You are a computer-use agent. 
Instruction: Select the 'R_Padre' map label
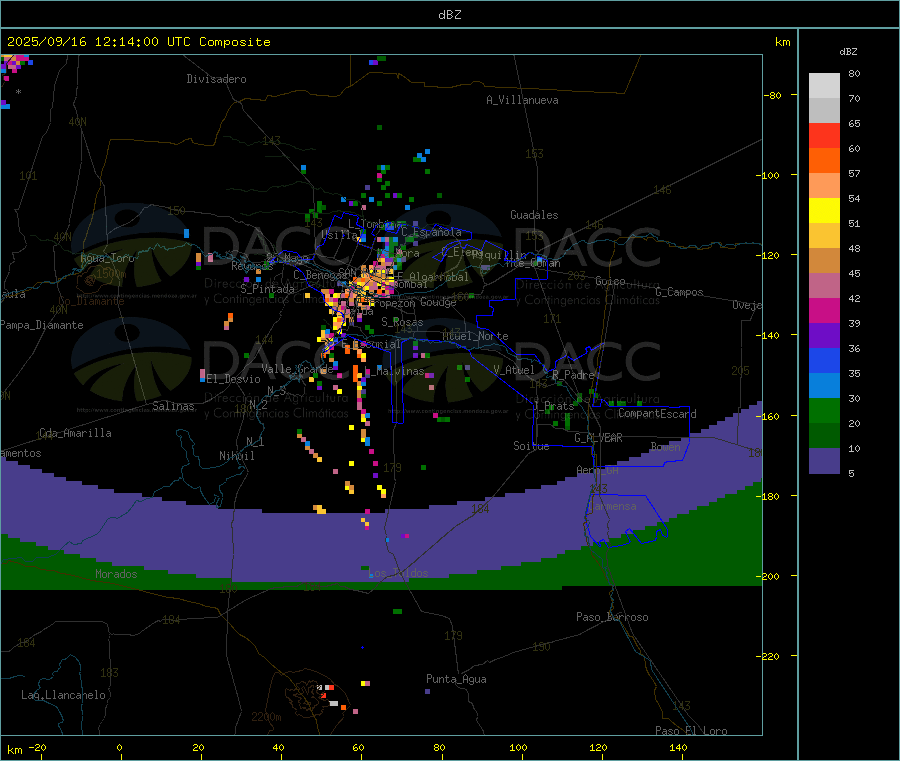[573, 375]
